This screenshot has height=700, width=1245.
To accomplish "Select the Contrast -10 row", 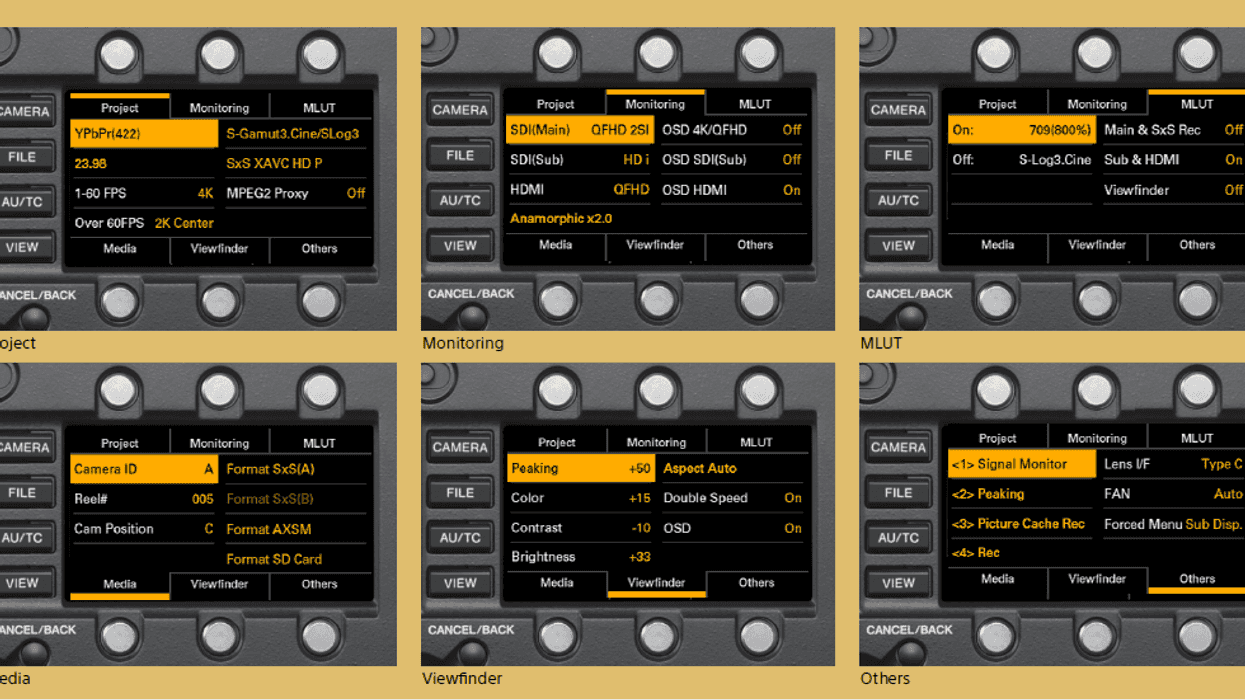I will click(580, 528).
